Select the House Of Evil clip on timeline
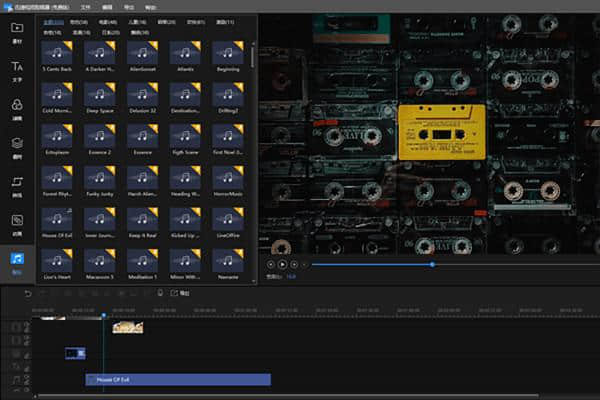 (x=178, y=380)
